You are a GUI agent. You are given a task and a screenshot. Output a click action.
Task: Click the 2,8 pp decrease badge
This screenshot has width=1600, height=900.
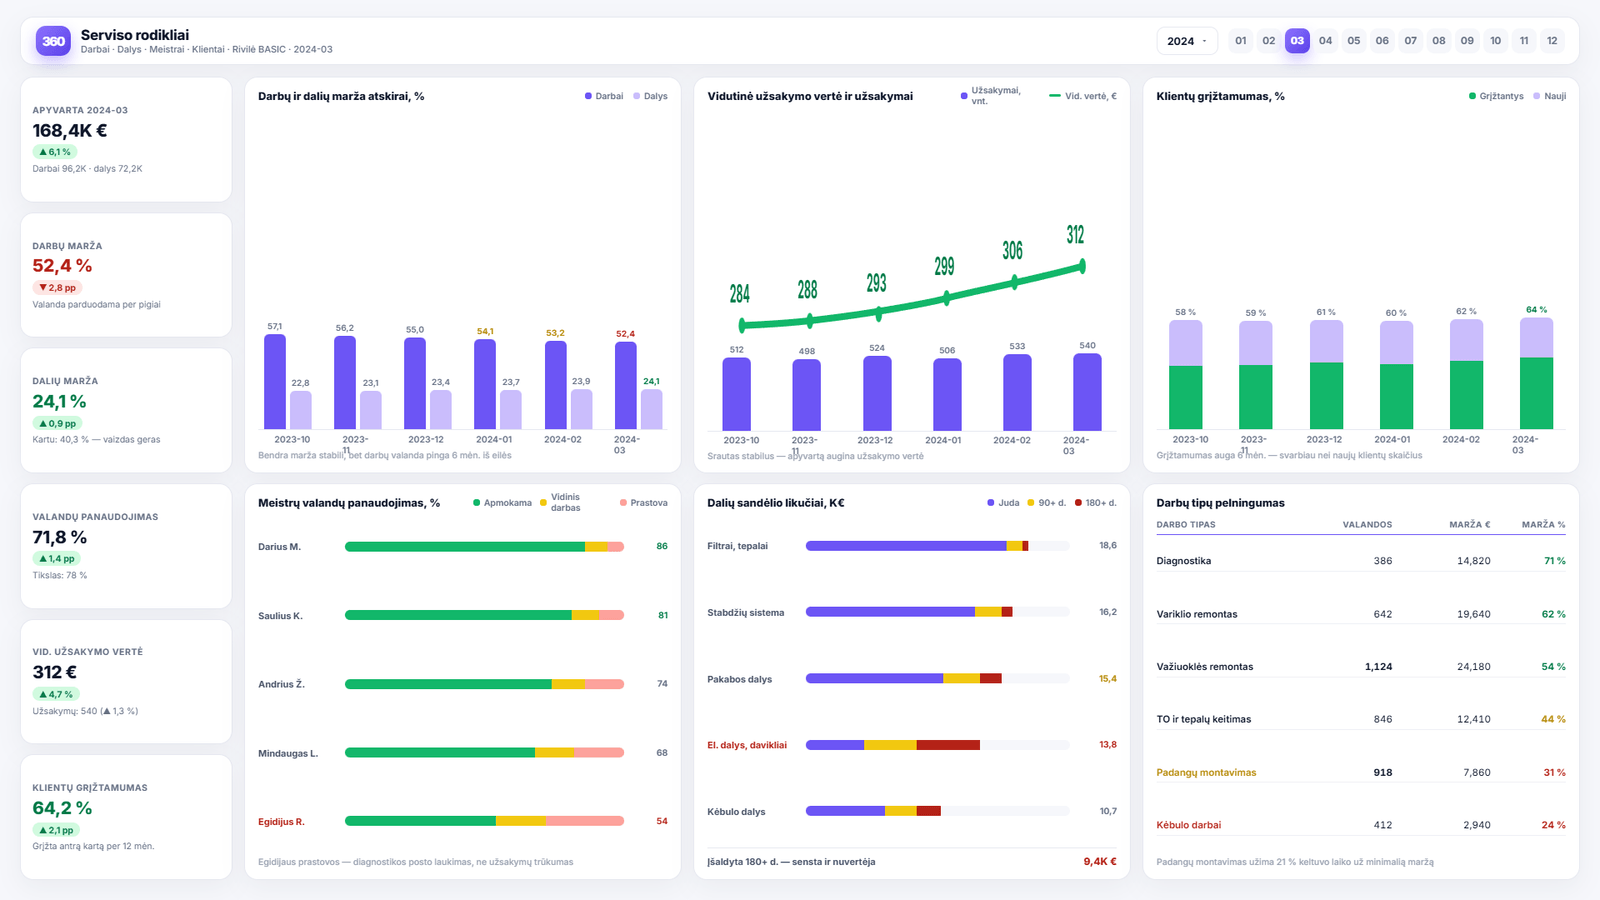coord(57,288)
